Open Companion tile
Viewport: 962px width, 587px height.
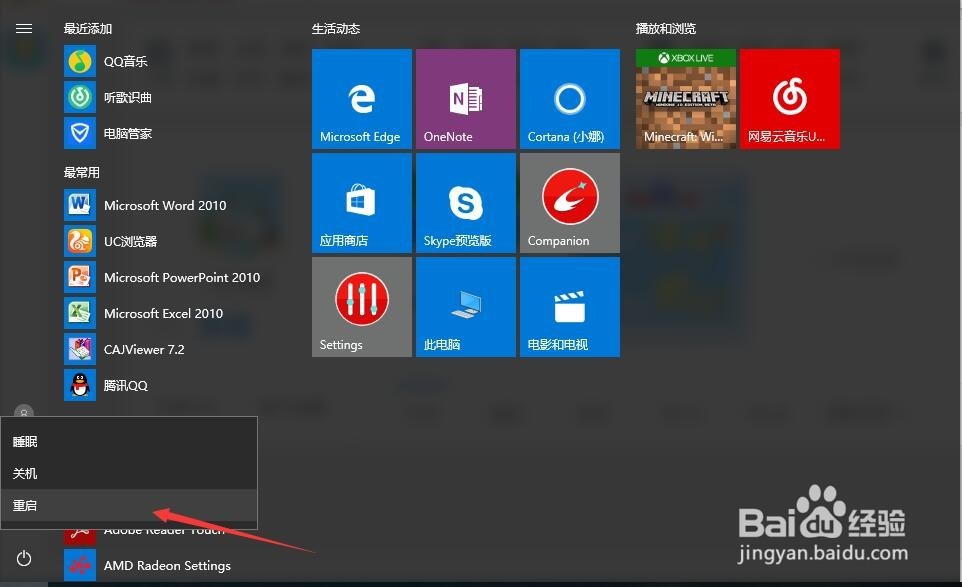click(570, 203)
